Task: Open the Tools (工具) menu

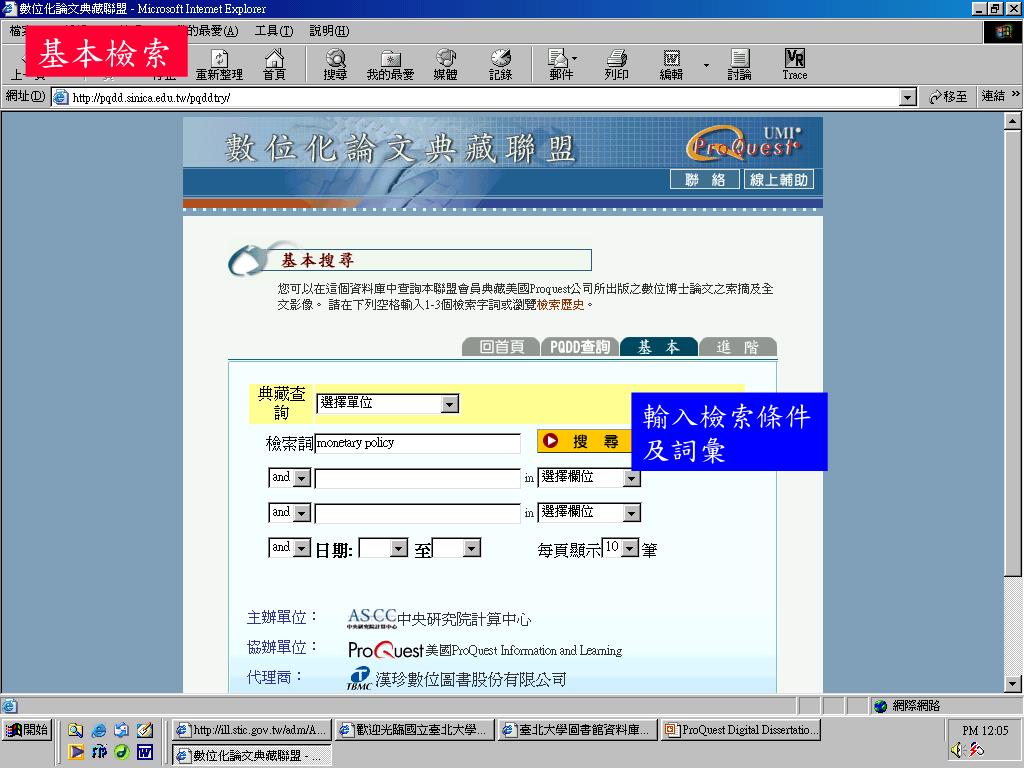Action: (274, 31)
